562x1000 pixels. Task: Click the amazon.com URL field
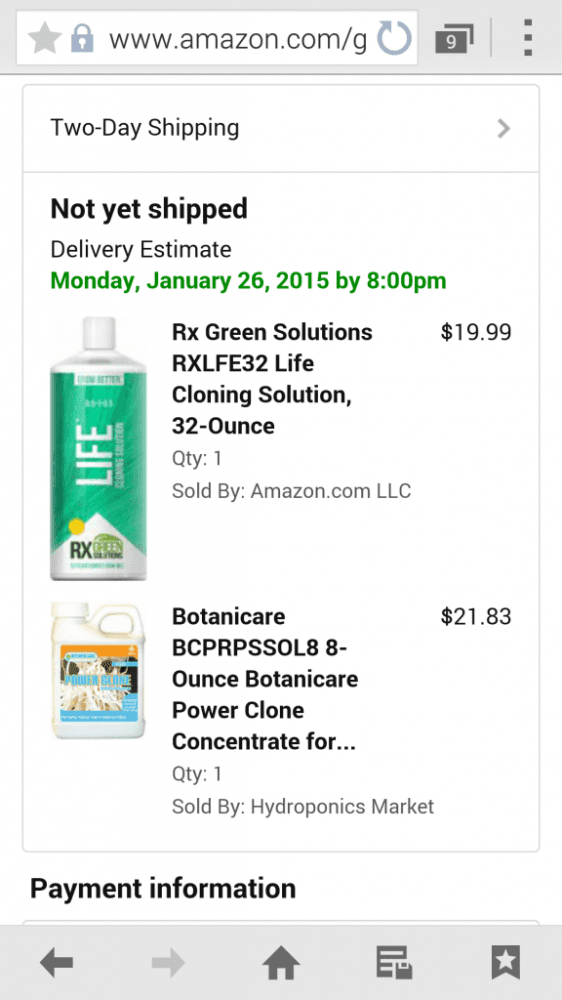coord(237,40)
